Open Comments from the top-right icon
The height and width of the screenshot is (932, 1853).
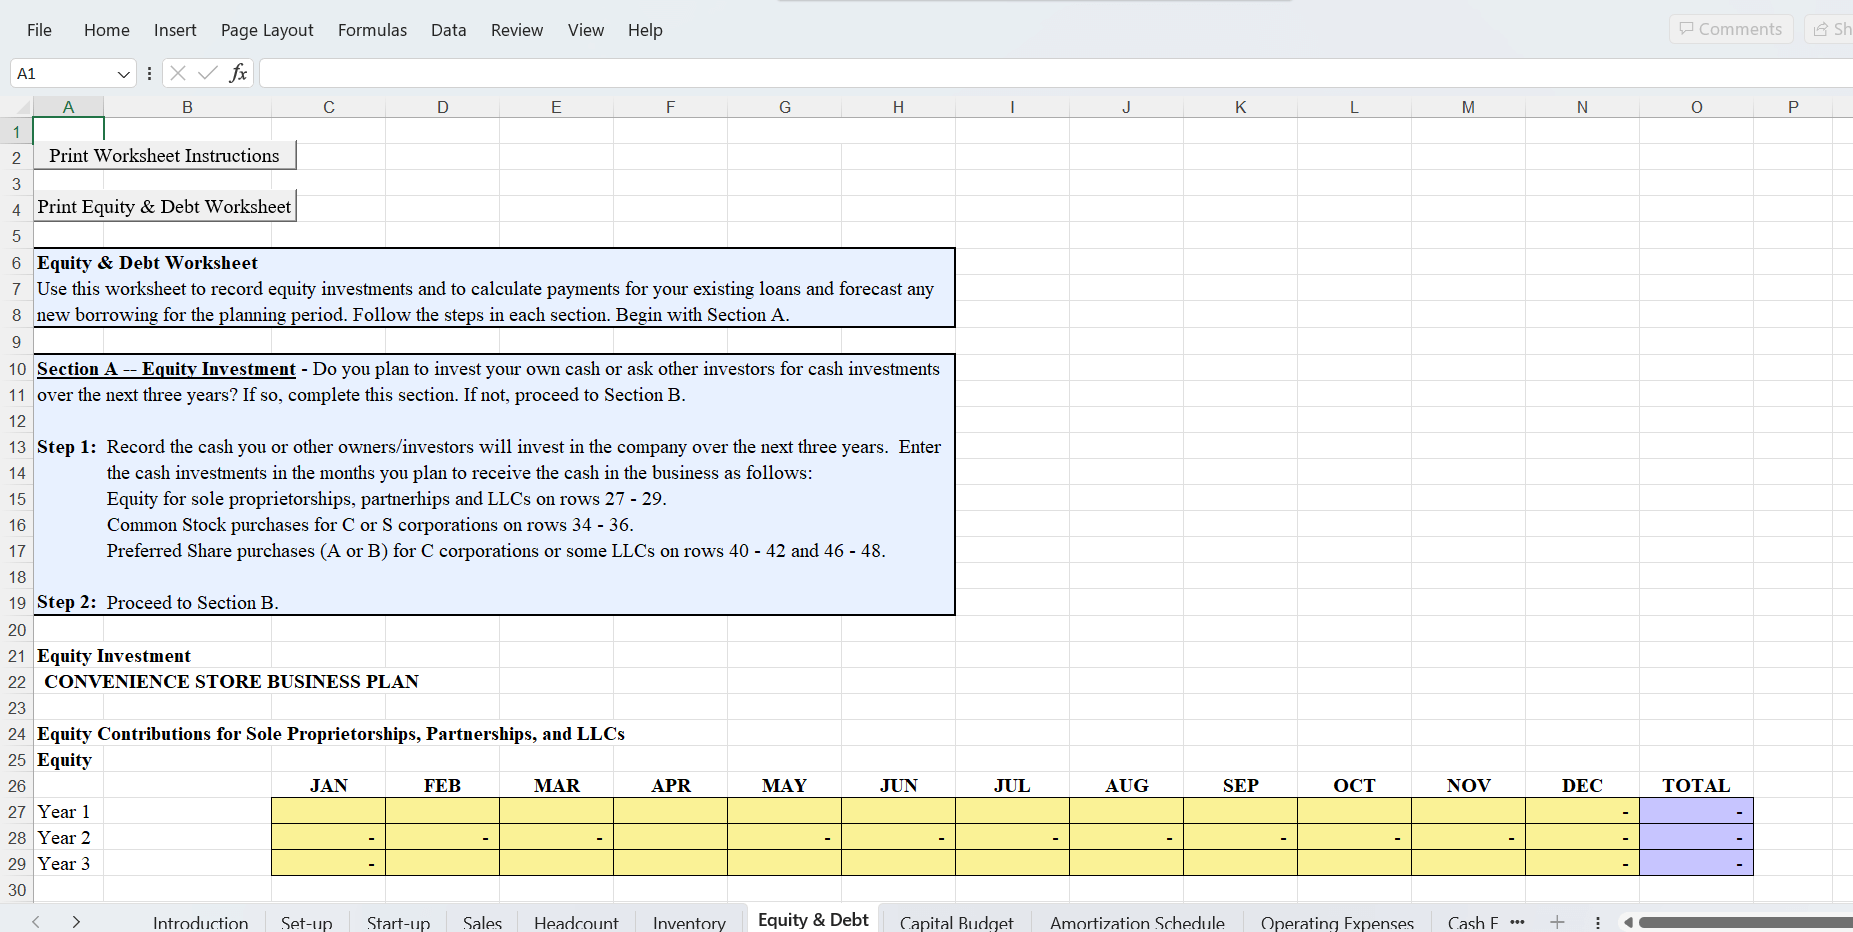click(1731, 28)
